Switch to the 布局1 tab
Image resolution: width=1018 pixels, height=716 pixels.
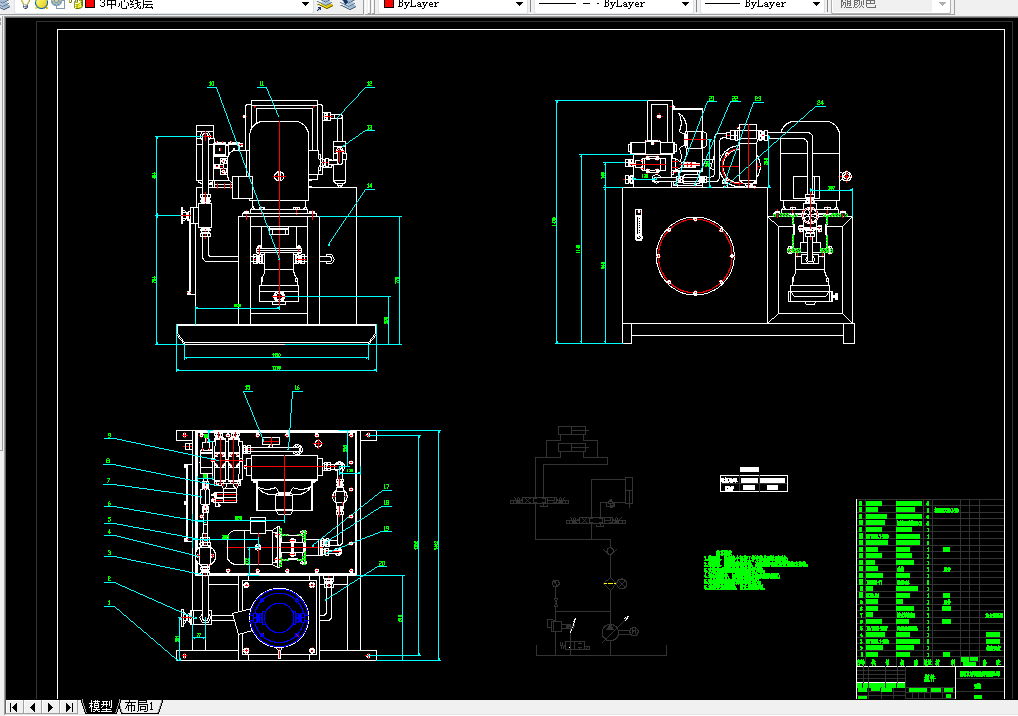[x=140, y=706]
